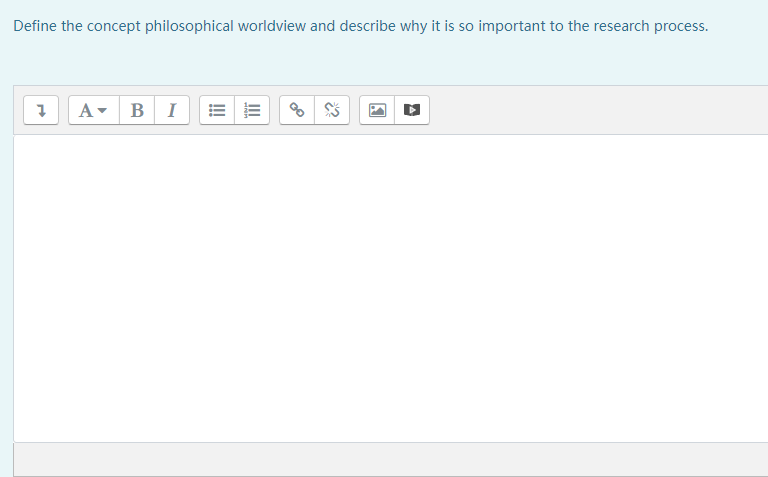Remove link with the unlink icon

coord(332,110)
